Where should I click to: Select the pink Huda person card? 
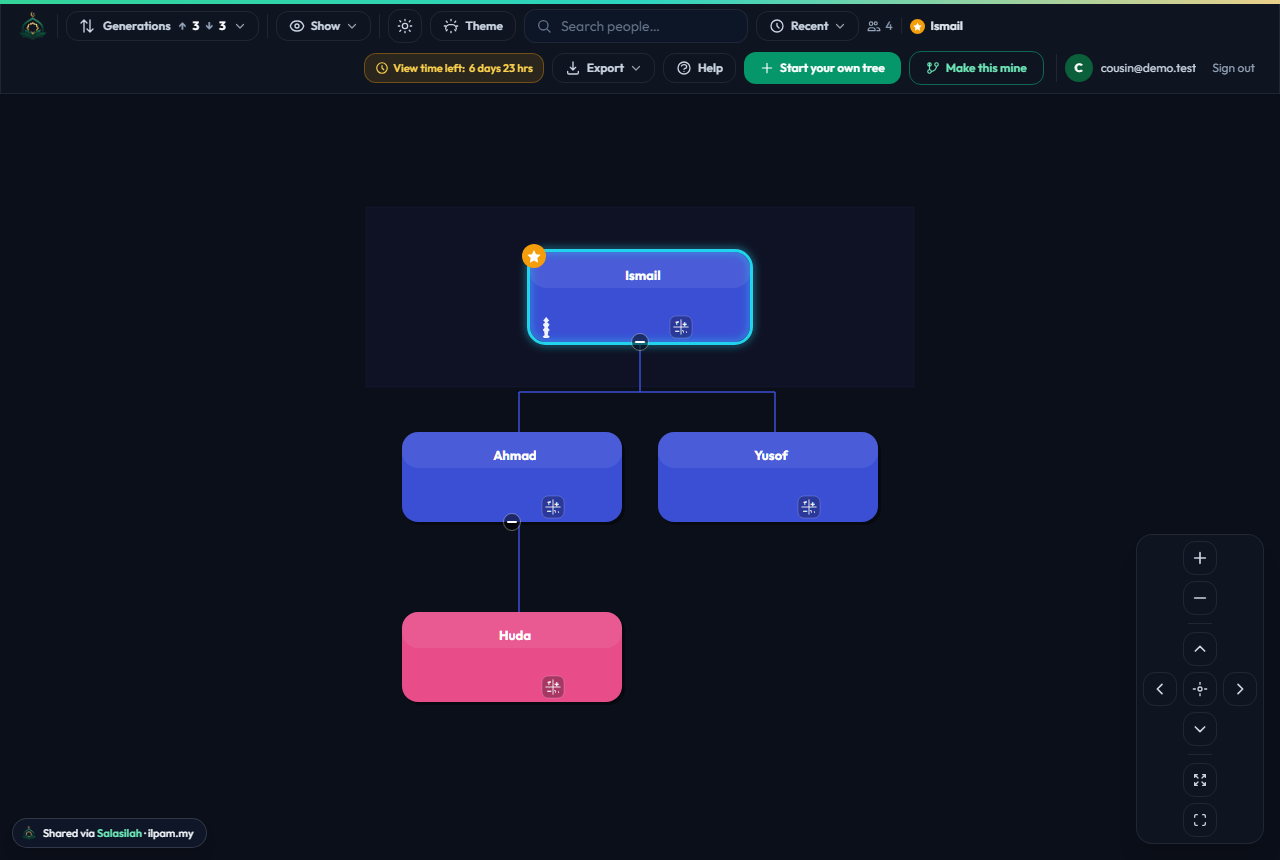click(x=512, y=657)
